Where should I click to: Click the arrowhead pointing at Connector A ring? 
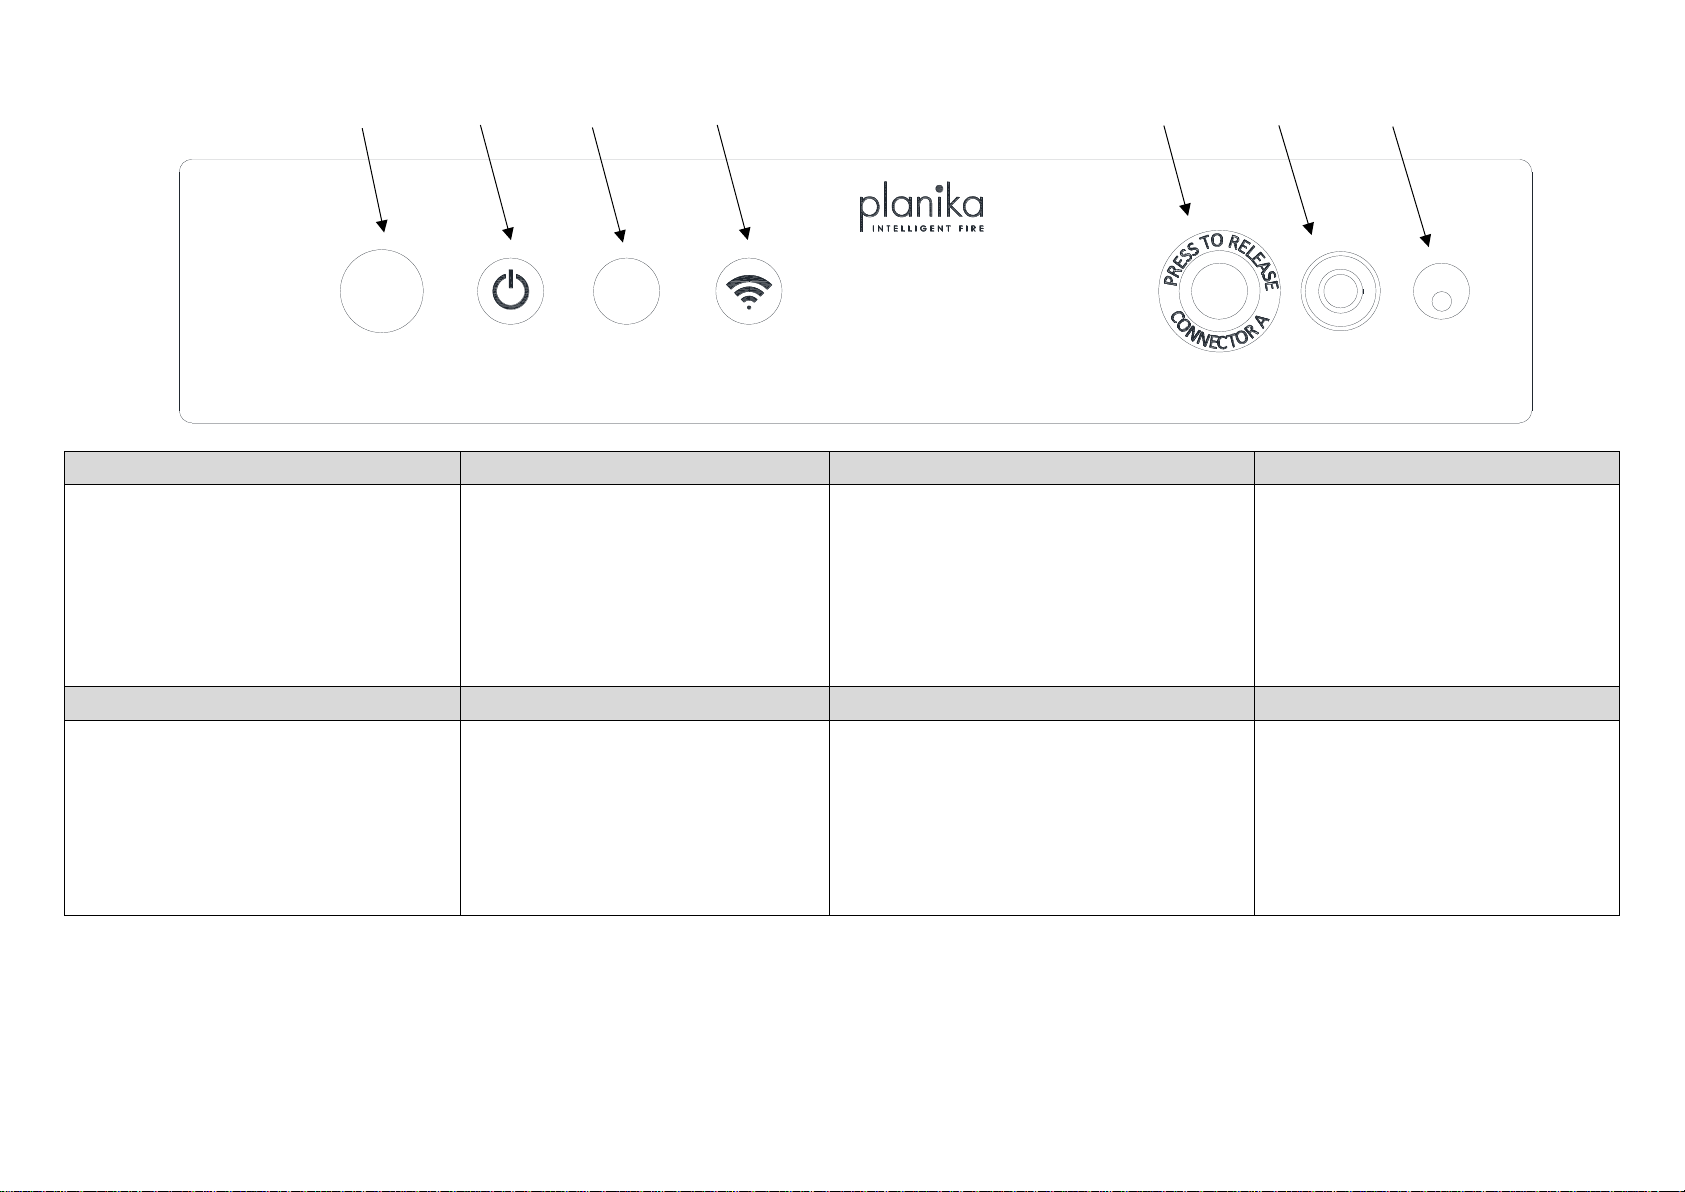click(x=1186, y=209)
